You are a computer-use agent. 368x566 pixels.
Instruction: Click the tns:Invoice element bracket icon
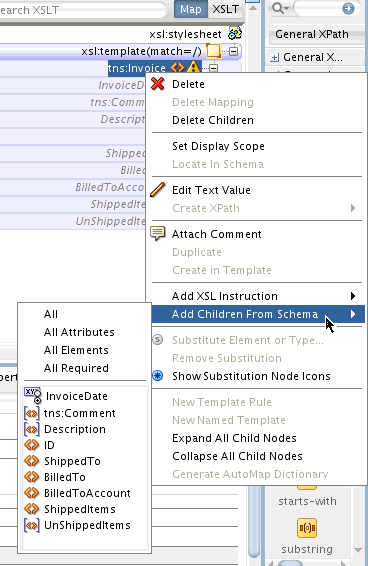tap(177, 68)
